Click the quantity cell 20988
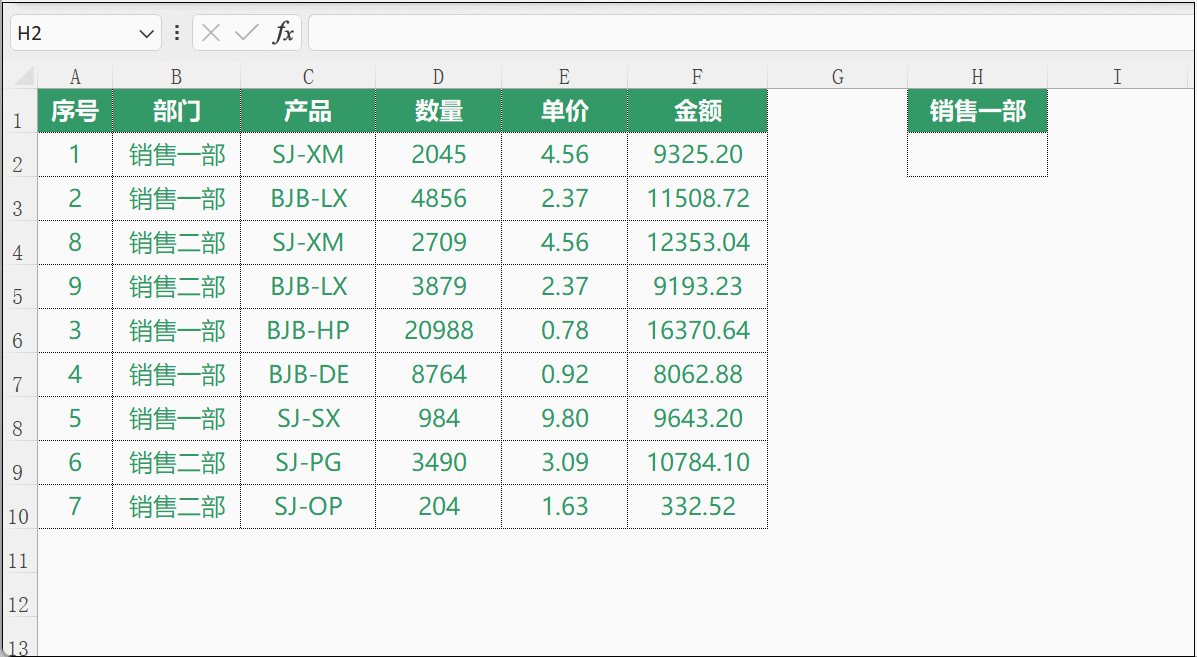This screenshot has width=1197, height=657. [438, 330]
